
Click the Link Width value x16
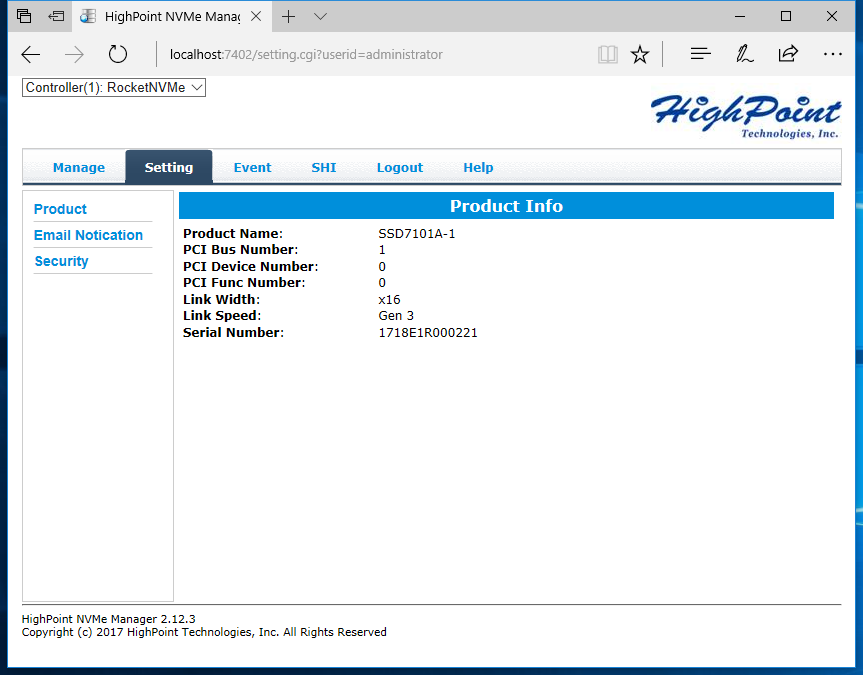[389, 300]
